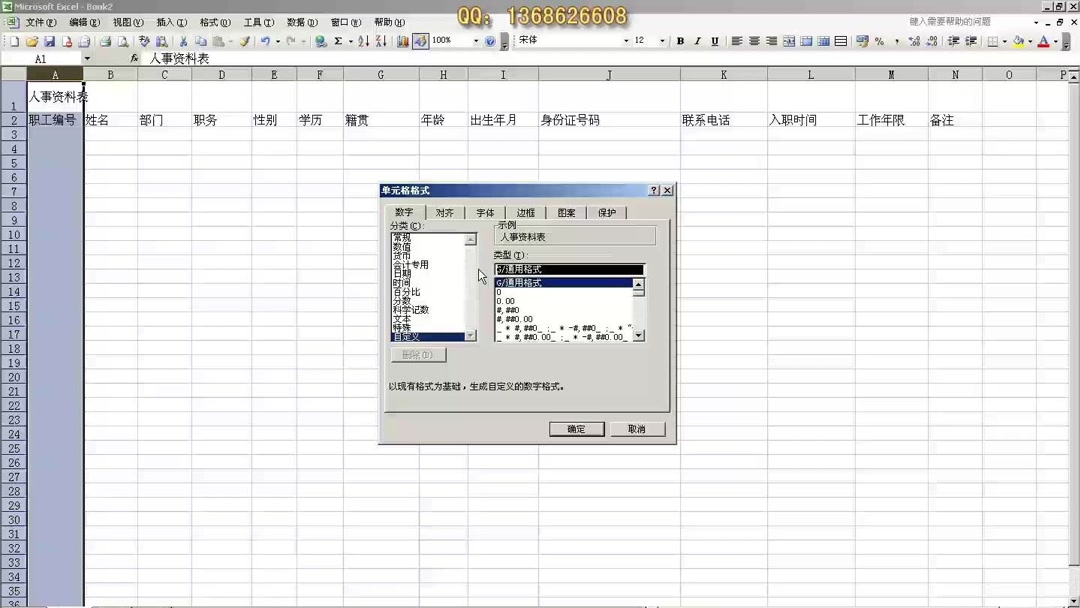The width and height of the screenshot is (1080, 608).
Task: Click the Paste toolbar icon
Action: (x=218, y=42)
